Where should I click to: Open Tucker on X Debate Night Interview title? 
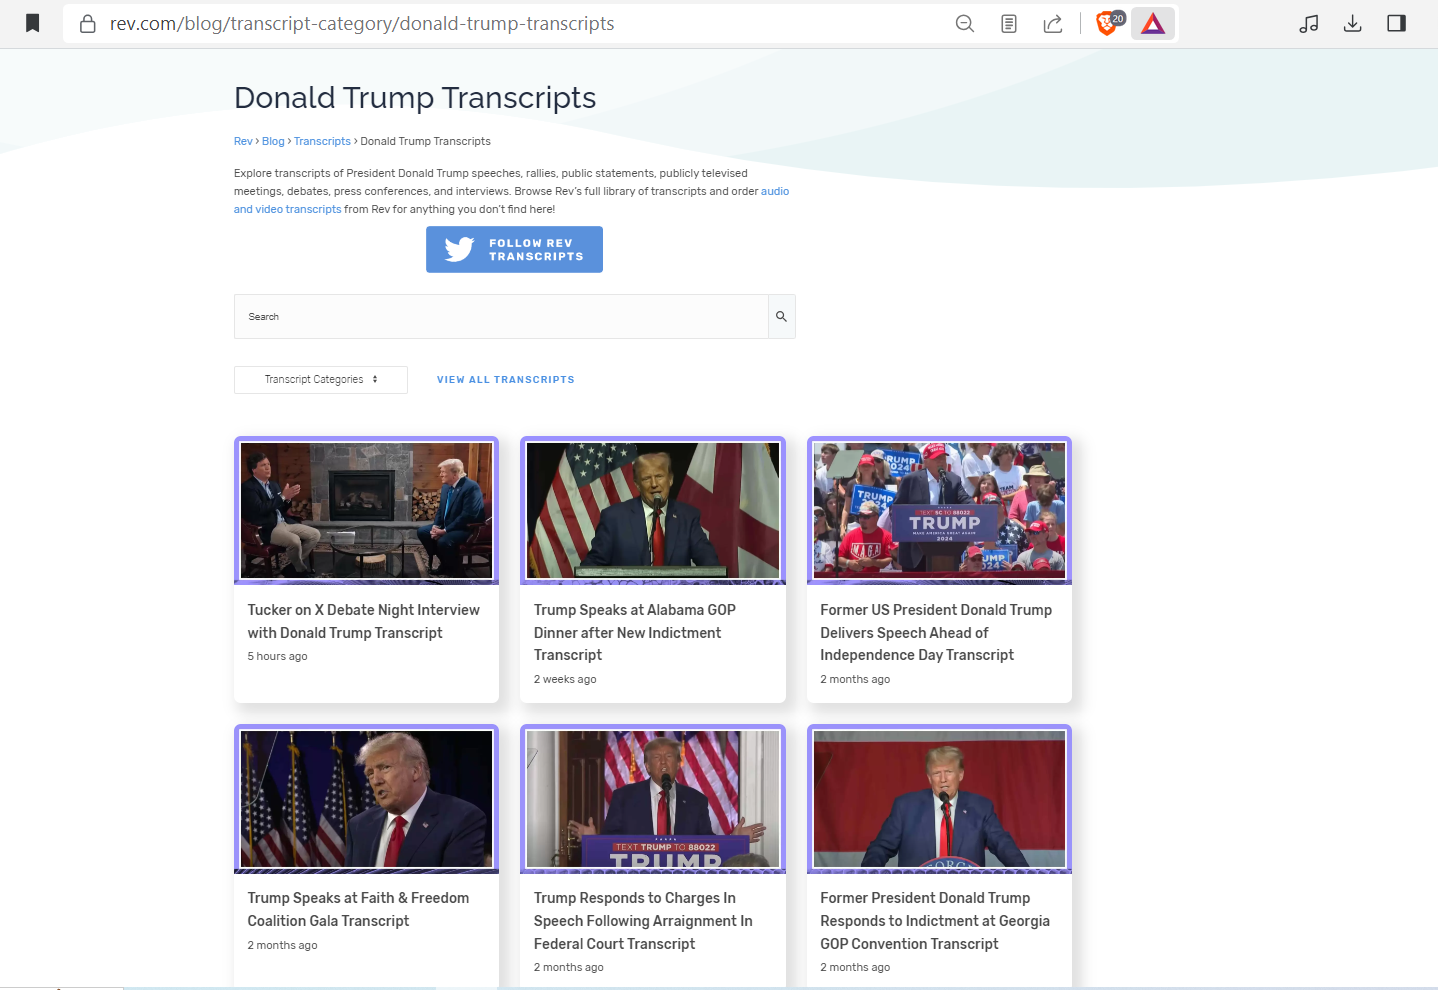(364, 621)
